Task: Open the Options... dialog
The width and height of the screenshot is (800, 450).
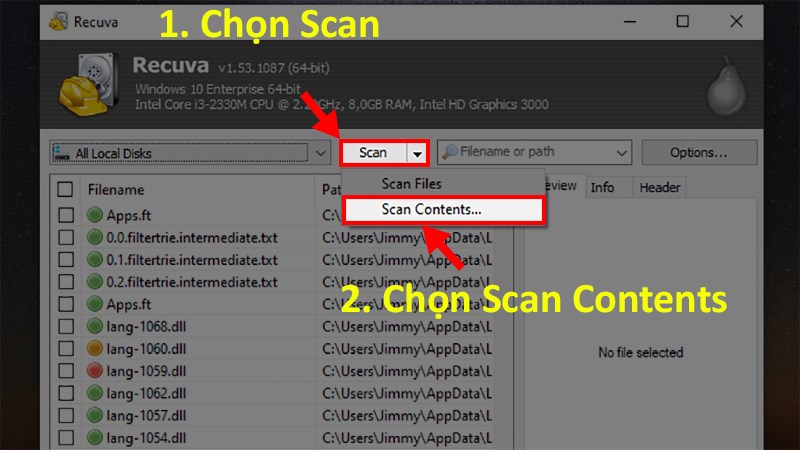Action: coord(698,153)
